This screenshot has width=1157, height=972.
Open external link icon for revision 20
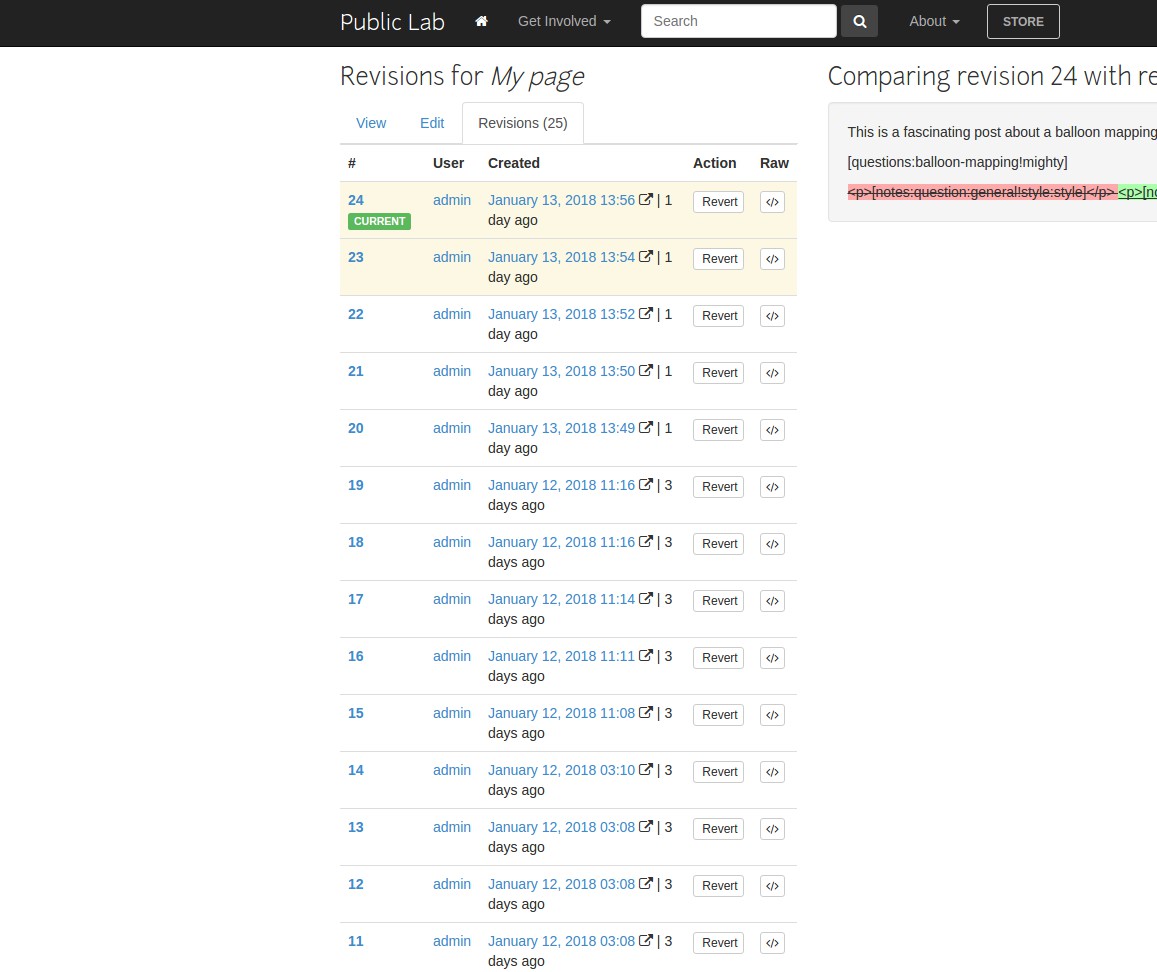pyautogui.click(x=646, y=427)
